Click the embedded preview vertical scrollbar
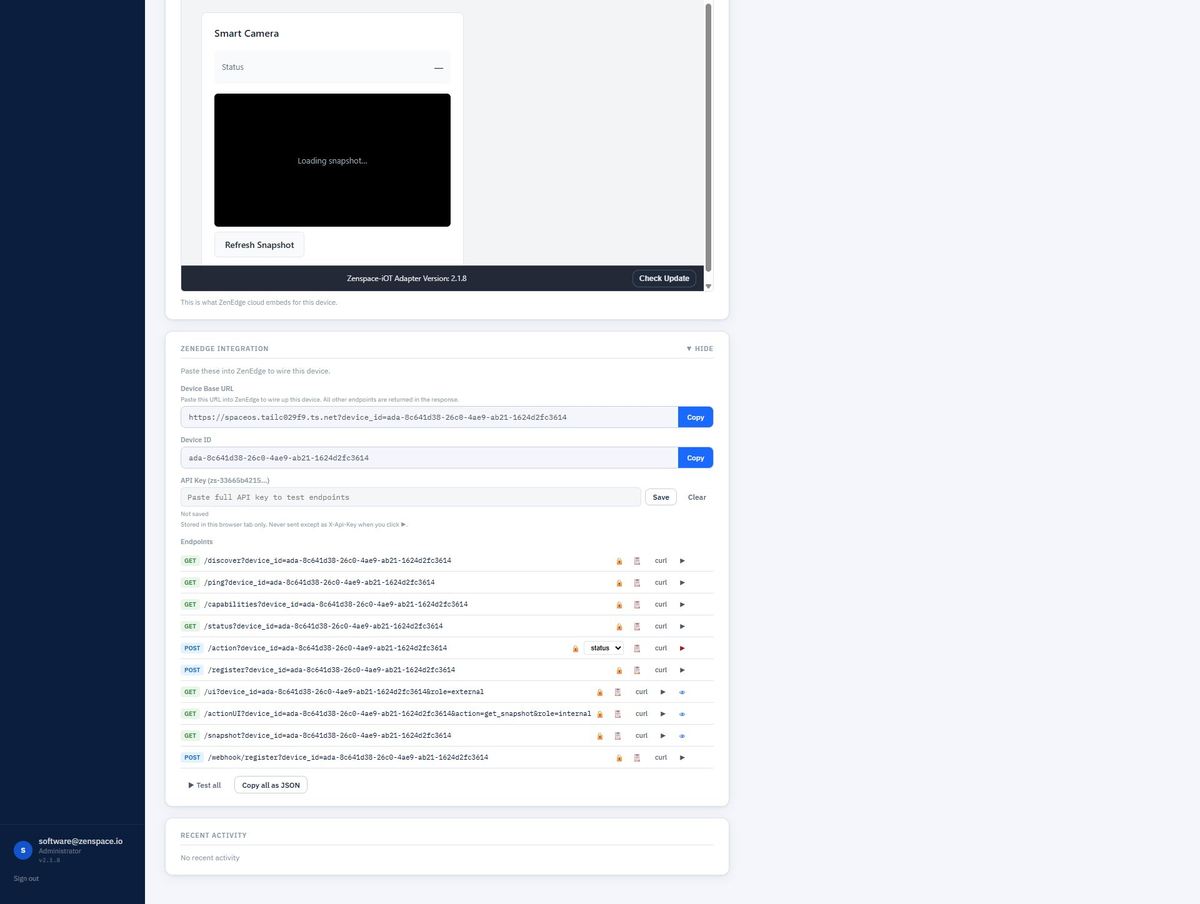Image resolution: width=1200 pixels, height=904 pixels. click(709, 137)
